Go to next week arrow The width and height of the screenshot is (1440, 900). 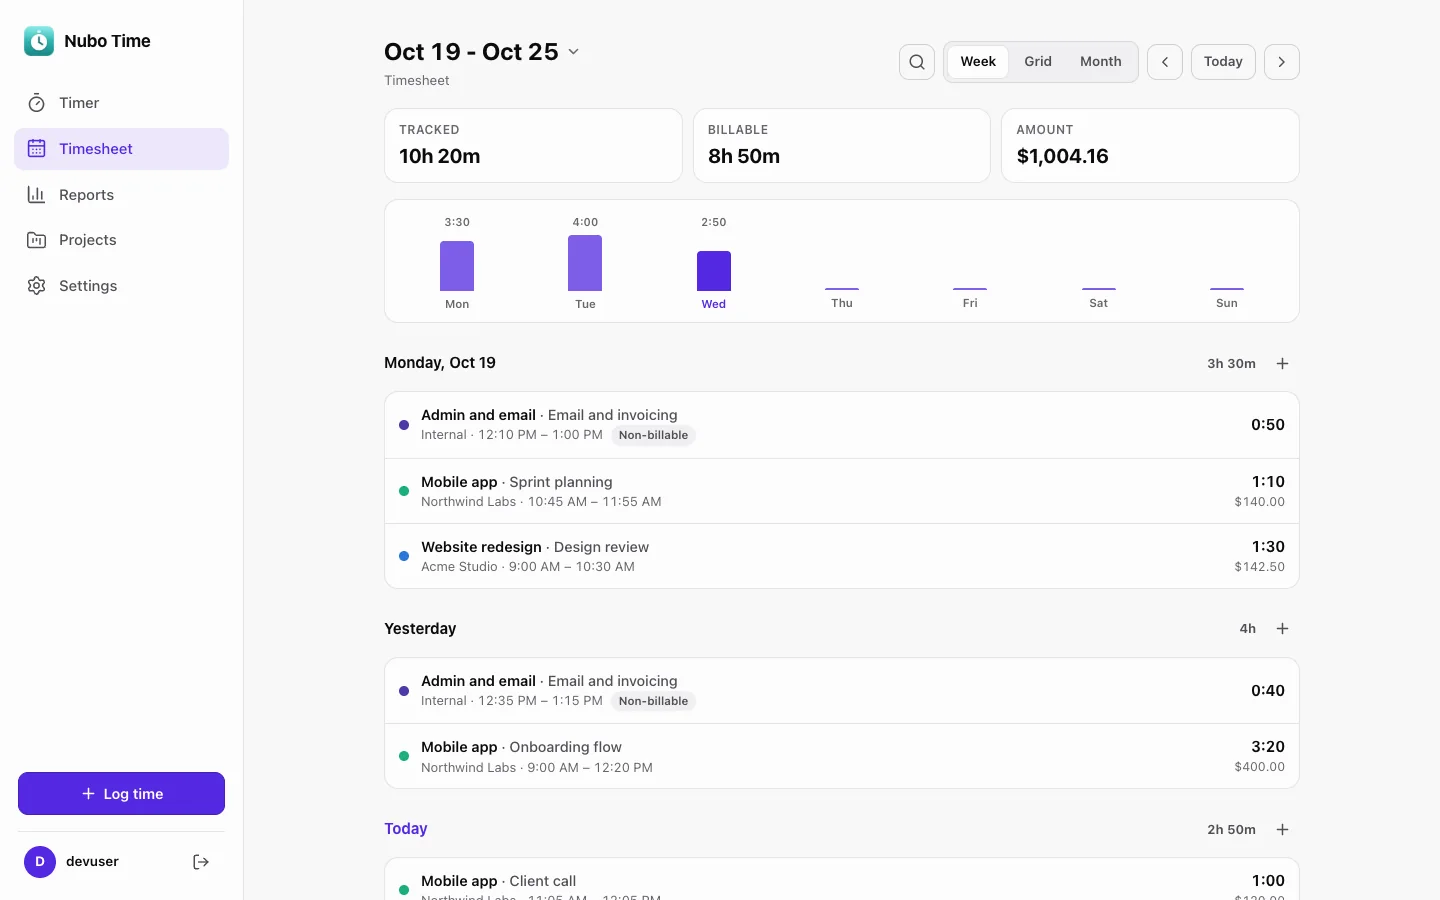pyautogui.click(x=1282, y=62)
